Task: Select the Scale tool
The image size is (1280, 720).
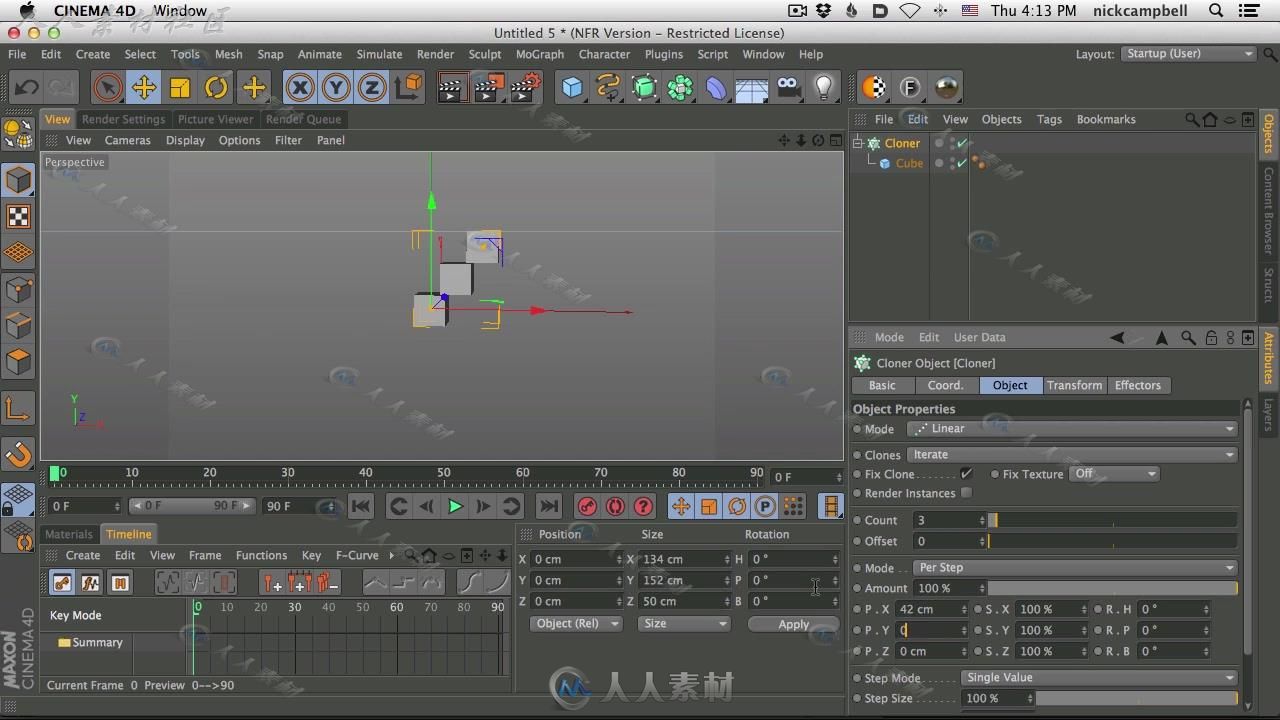Action: [x=180, y=88]
